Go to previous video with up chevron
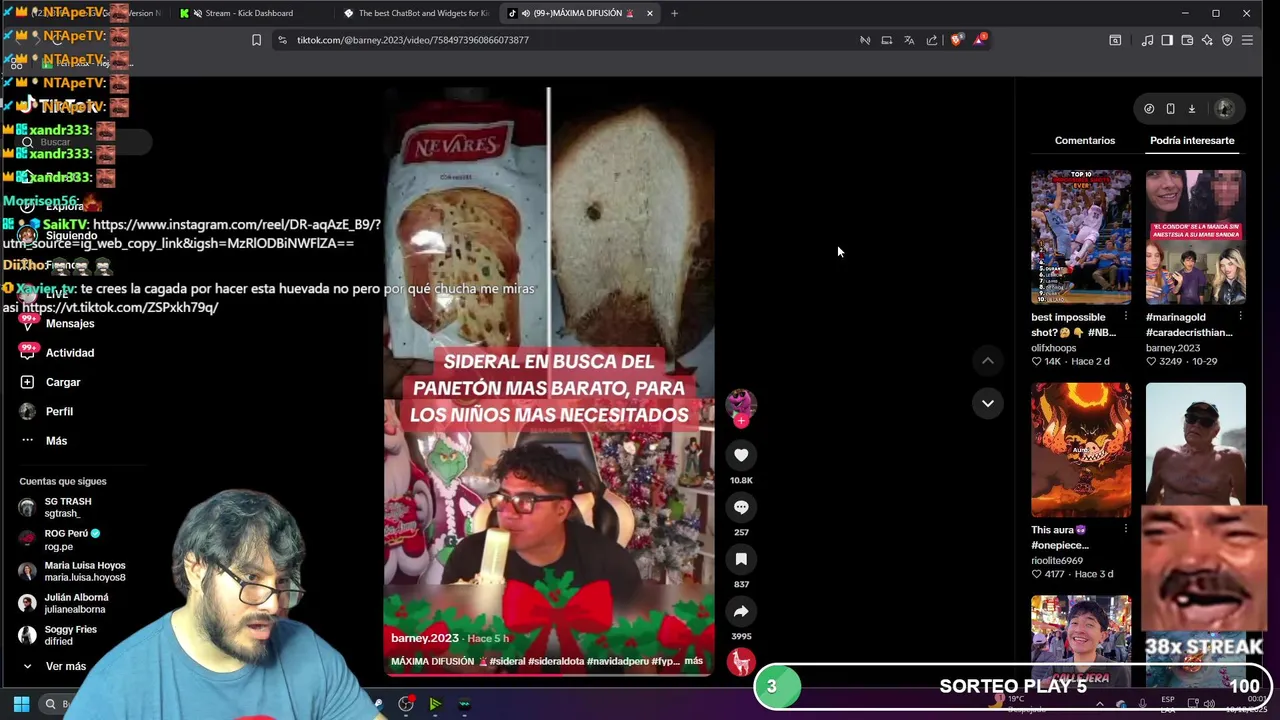1280x720 pixels. pos(987,360)
